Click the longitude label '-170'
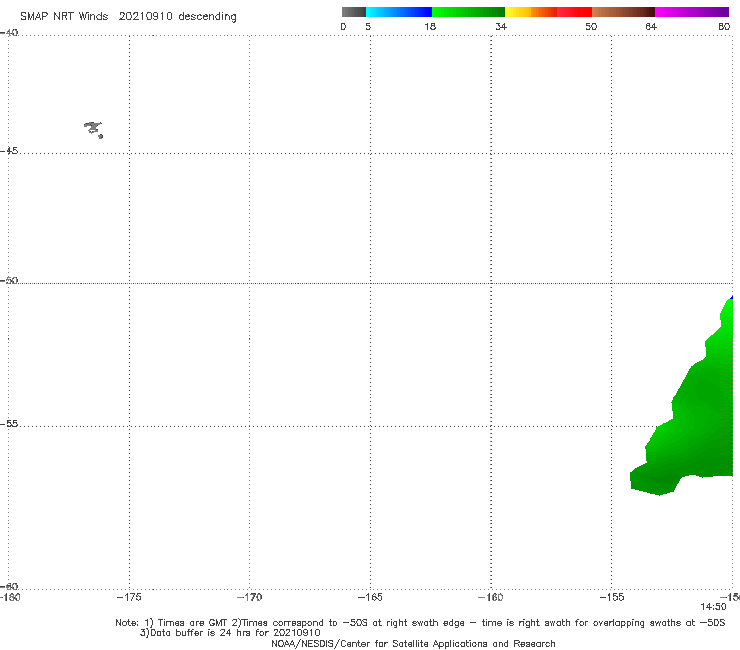This screenshot has height=650, width=740. click(x=249, y=597)
